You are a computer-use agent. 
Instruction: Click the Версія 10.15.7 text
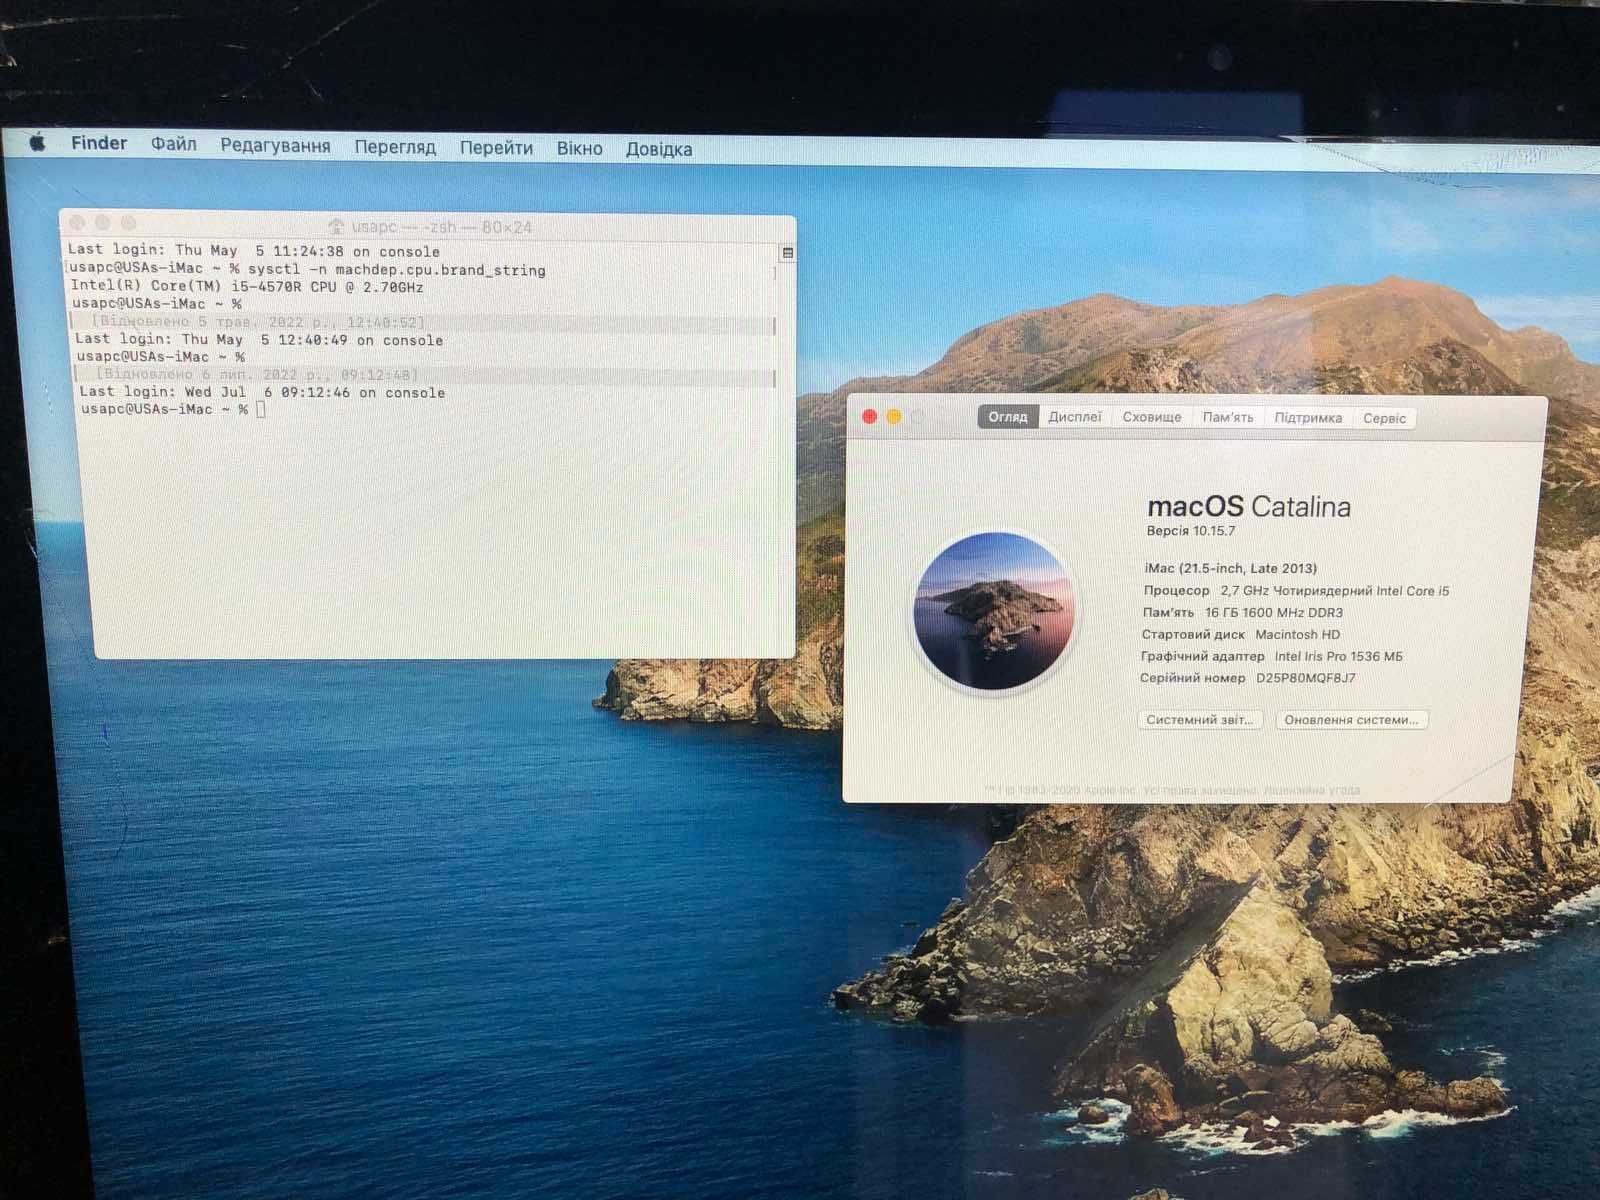[1191, 531]
